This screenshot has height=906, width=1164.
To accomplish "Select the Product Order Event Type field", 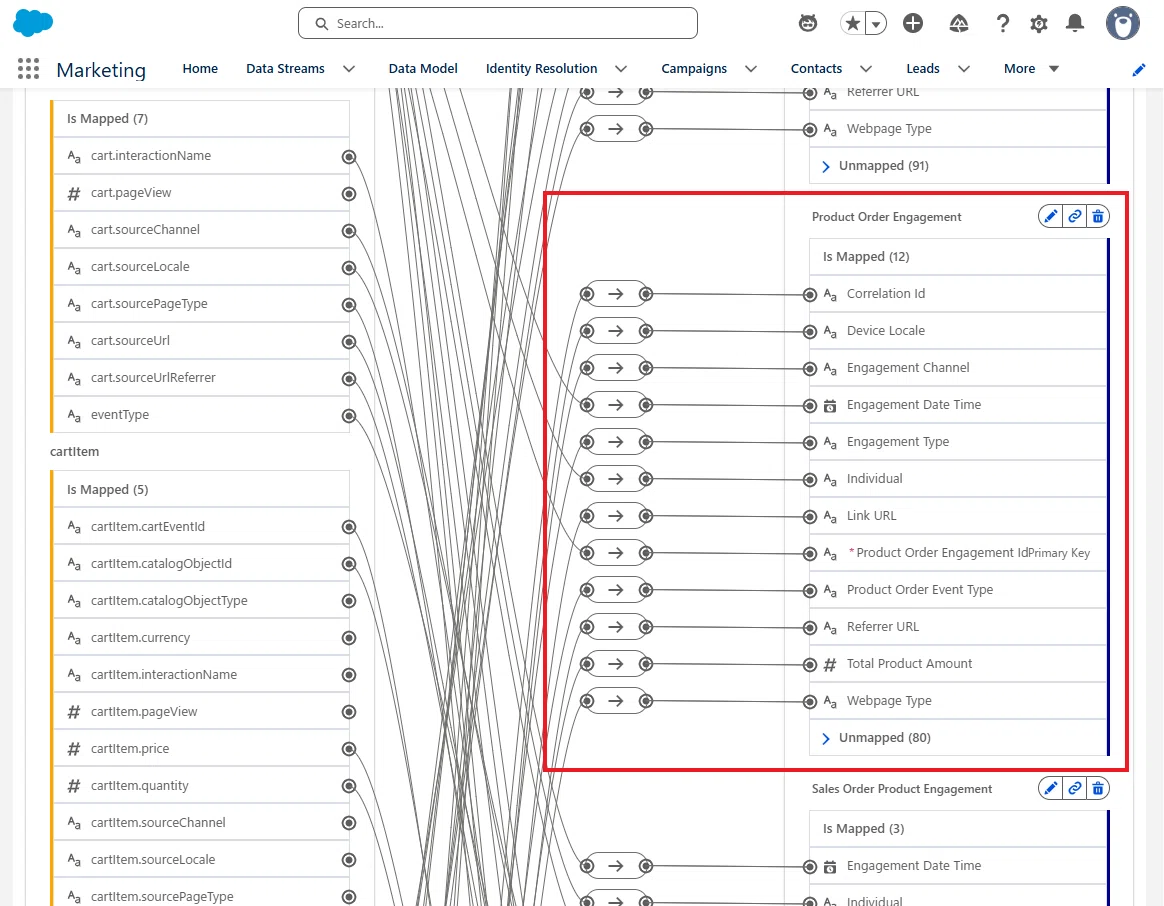I will point(958,590).
